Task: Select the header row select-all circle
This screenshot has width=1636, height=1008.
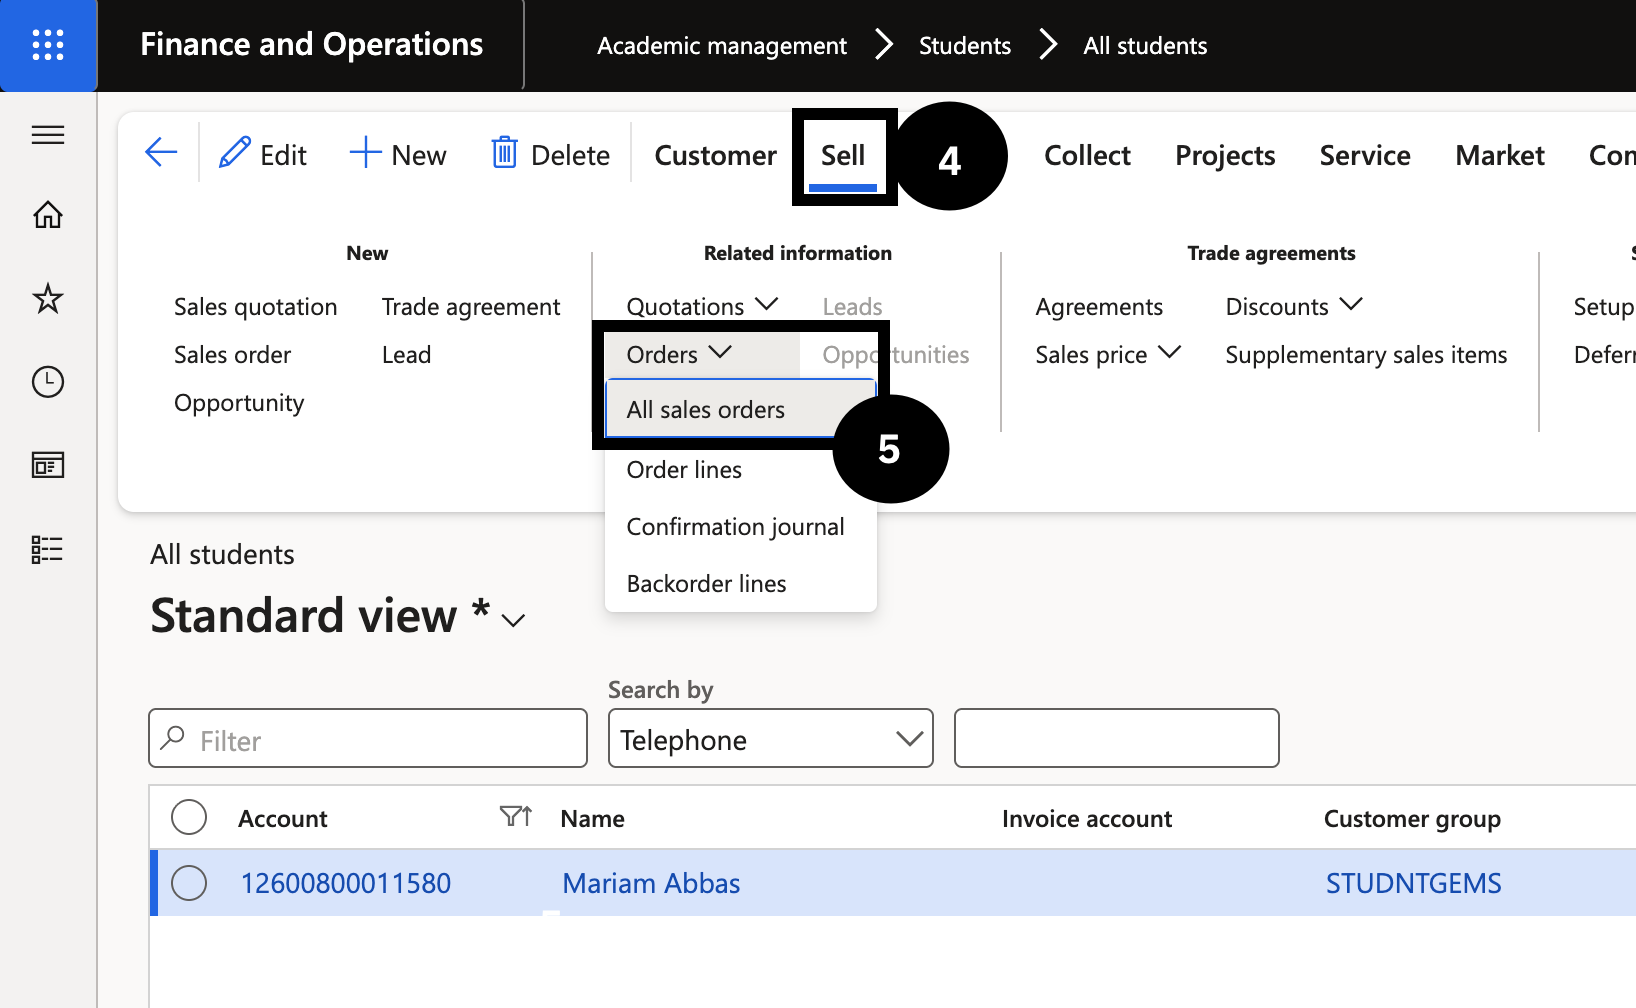Action: (x=189, y=817)
